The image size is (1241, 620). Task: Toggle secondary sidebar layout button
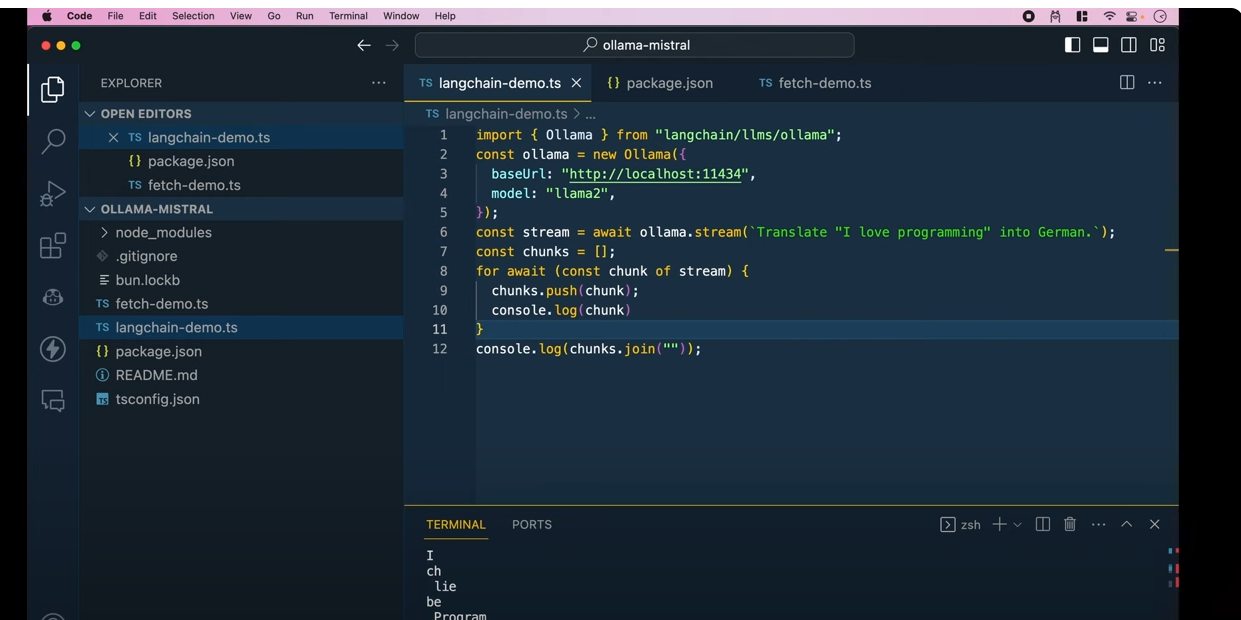click(1129, 45)
